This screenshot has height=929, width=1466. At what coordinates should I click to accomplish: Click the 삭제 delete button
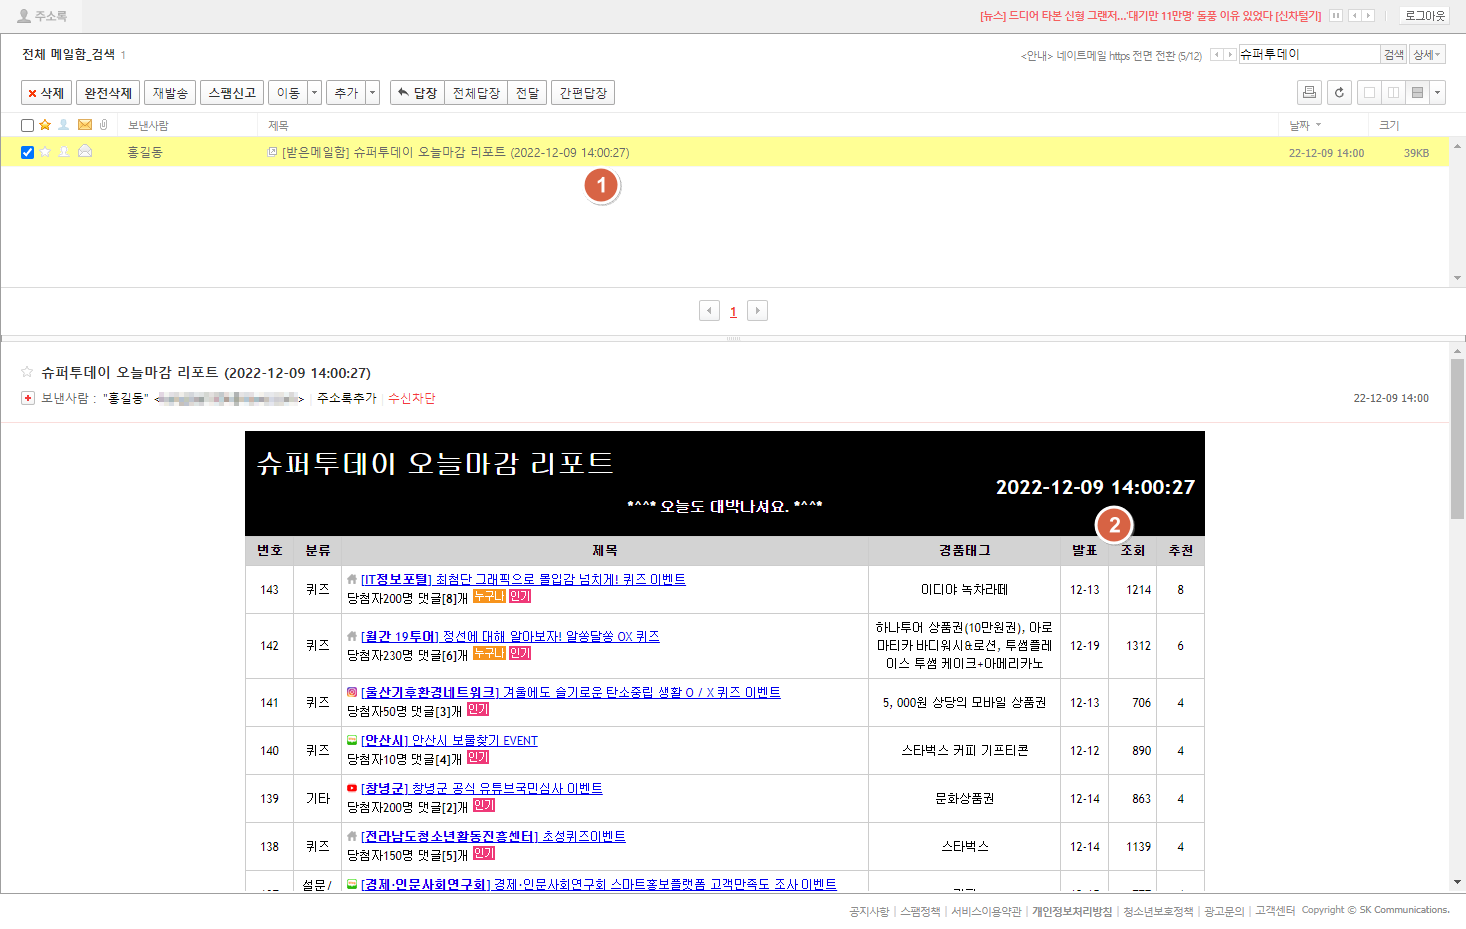pos(46,93)
